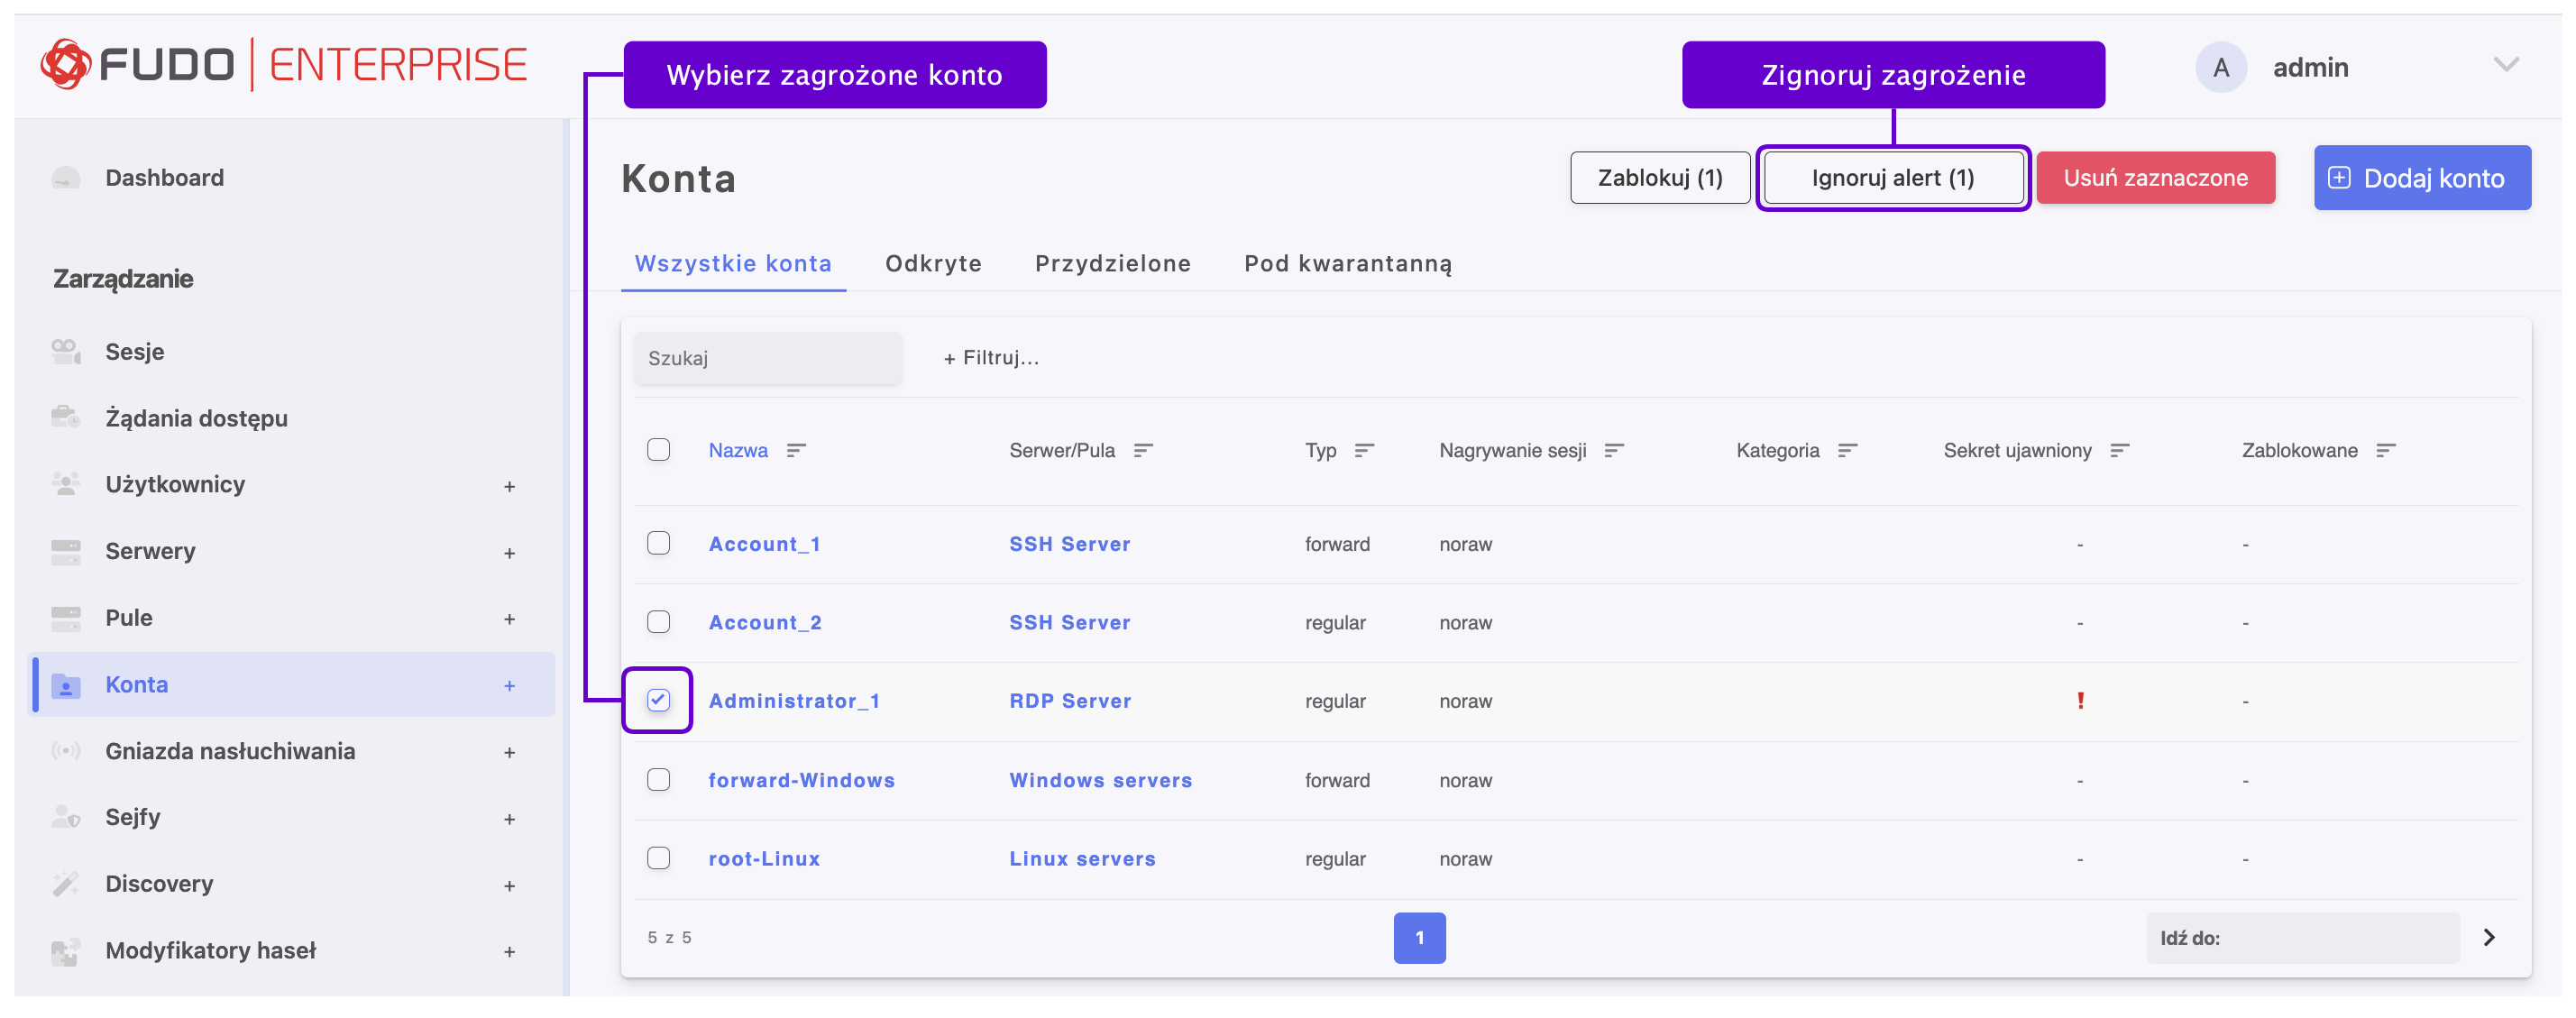Click the Szukaj search field

coord(767,358)
